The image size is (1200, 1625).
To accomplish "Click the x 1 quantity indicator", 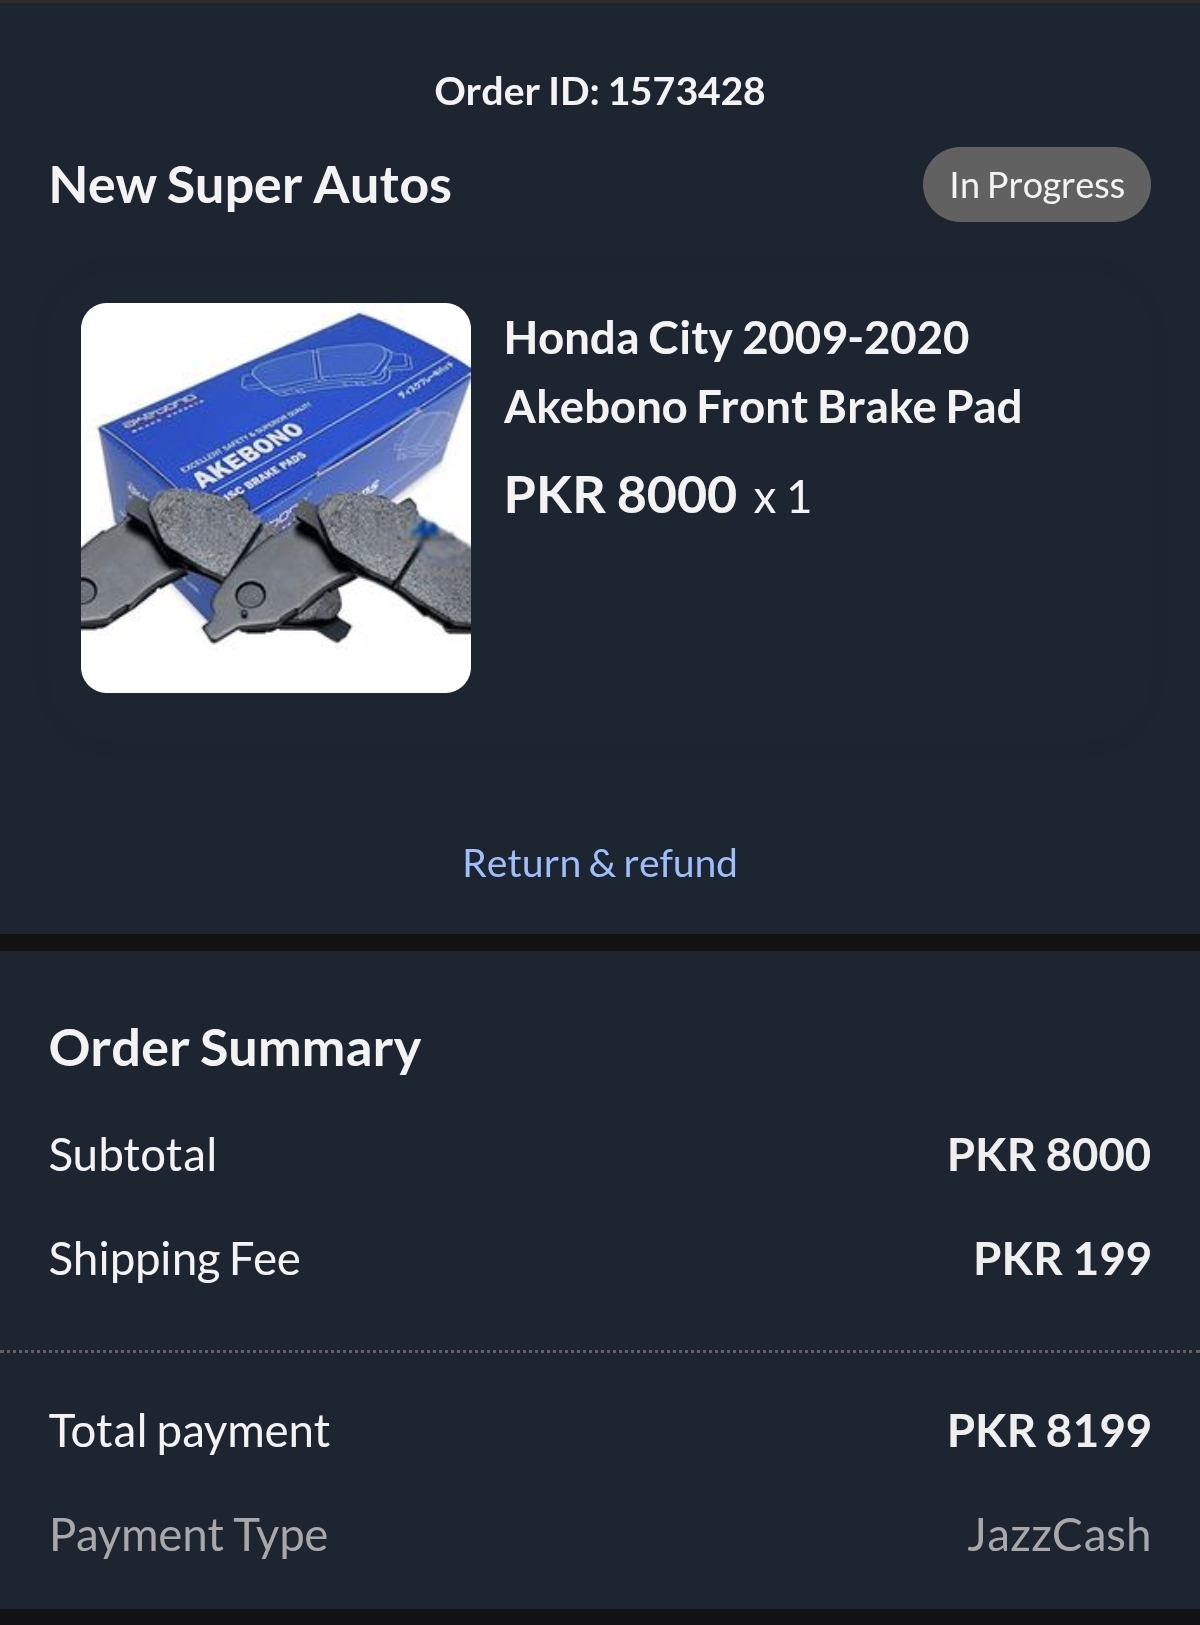I will tap(782, 497).
